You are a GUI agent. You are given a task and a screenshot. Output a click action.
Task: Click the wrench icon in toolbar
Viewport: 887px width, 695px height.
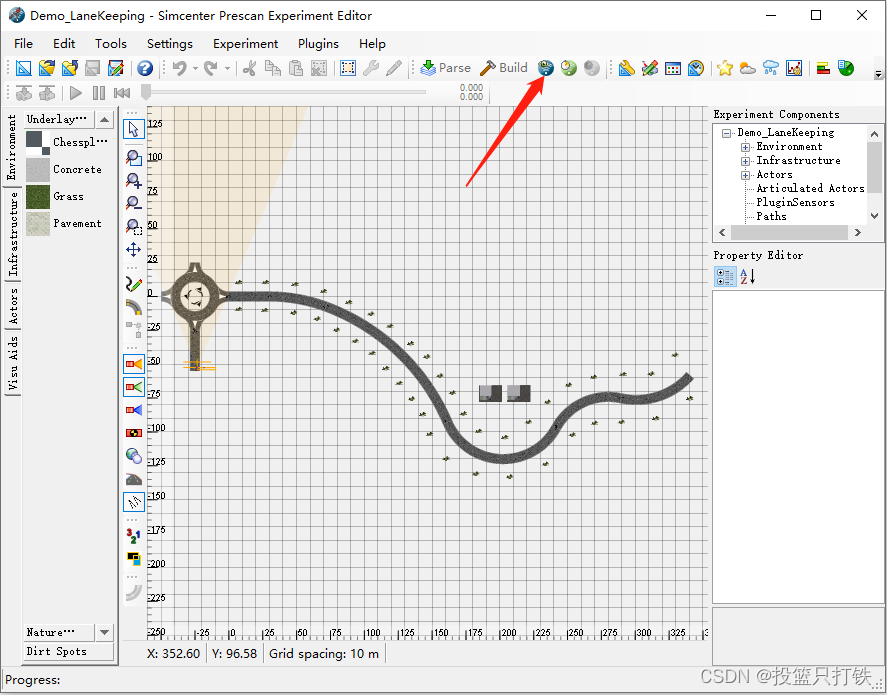(x=371, y=68)
